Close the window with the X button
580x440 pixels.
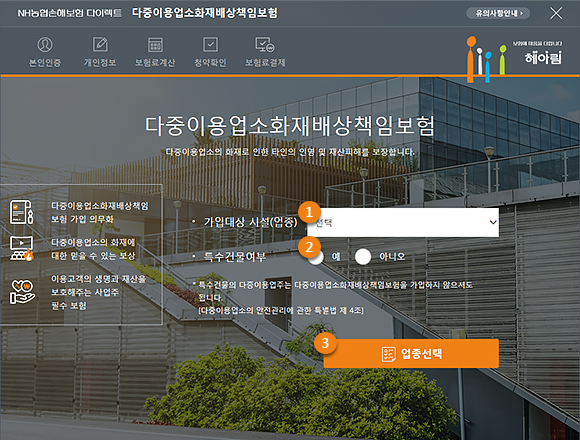point(556,13)
